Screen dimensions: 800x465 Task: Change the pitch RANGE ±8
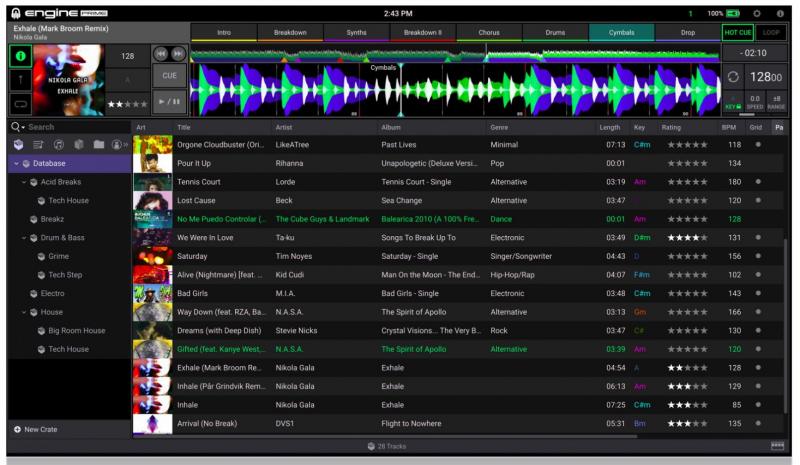776,102
